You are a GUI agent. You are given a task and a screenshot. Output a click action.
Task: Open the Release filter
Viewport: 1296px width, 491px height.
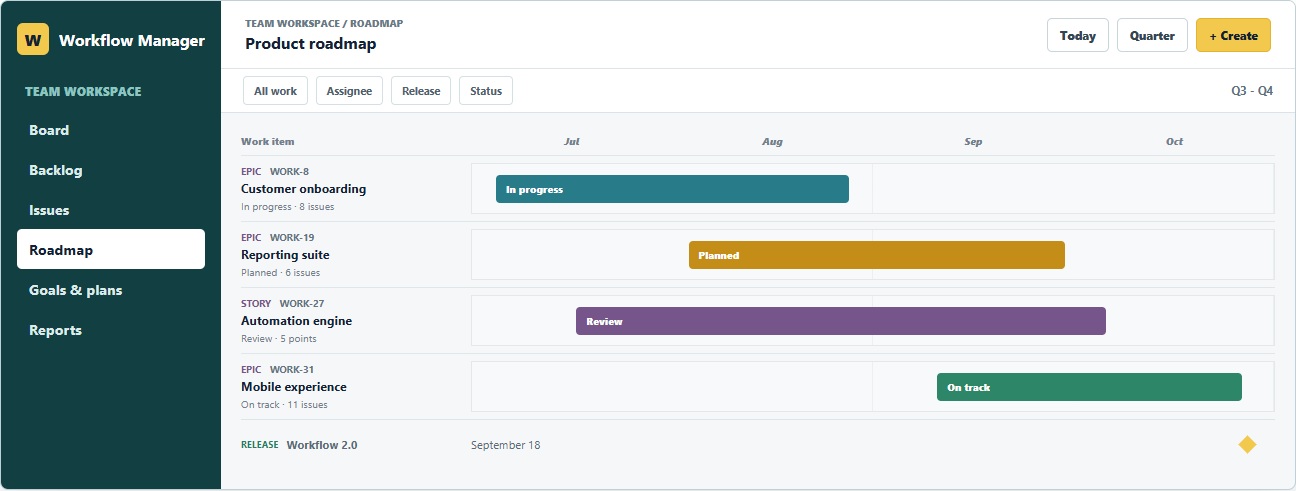tap(421, 91)
